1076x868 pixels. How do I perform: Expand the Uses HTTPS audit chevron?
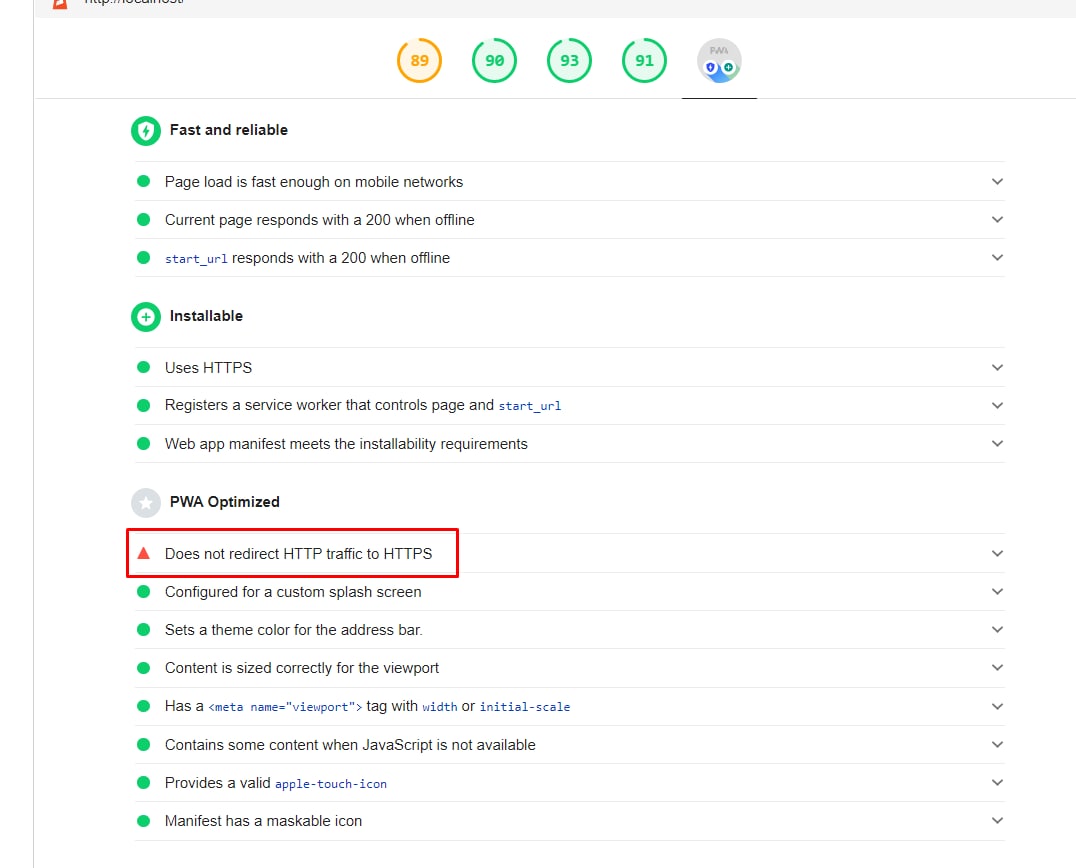pyautogui.click(x=997, y=368)
